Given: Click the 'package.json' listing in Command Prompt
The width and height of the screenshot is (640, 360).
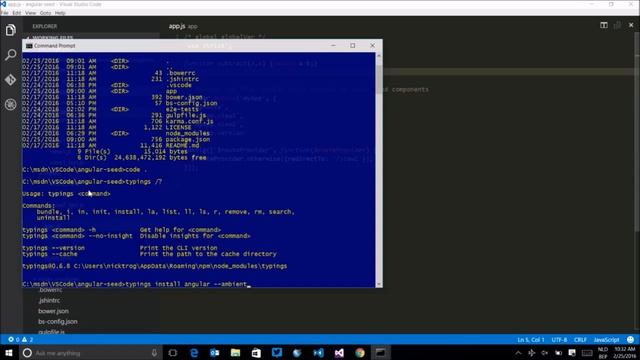Looking at the screenshot, I should coord(188,140).
